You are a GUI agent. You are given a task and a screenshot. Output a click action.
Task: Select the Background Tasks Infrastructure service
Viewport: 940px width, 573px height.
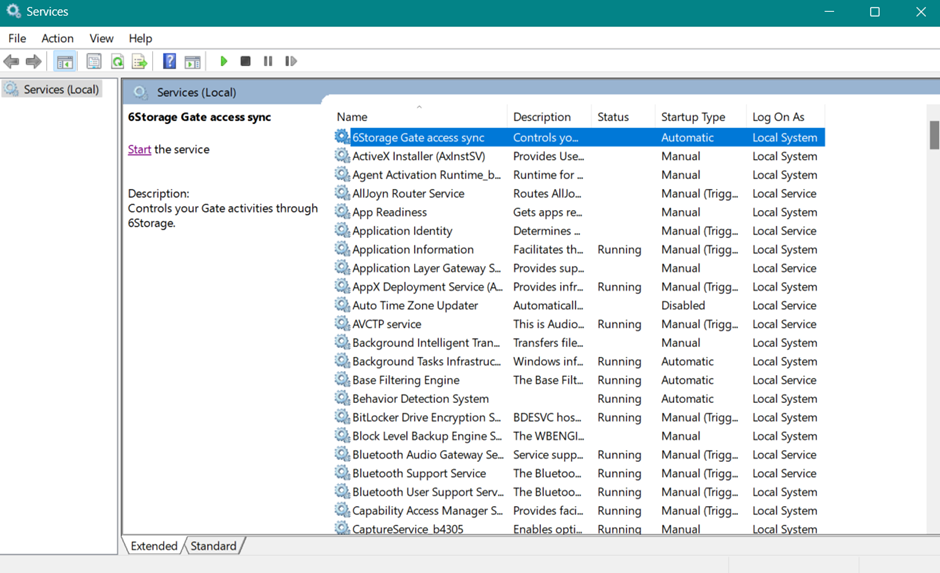point(579,361)
